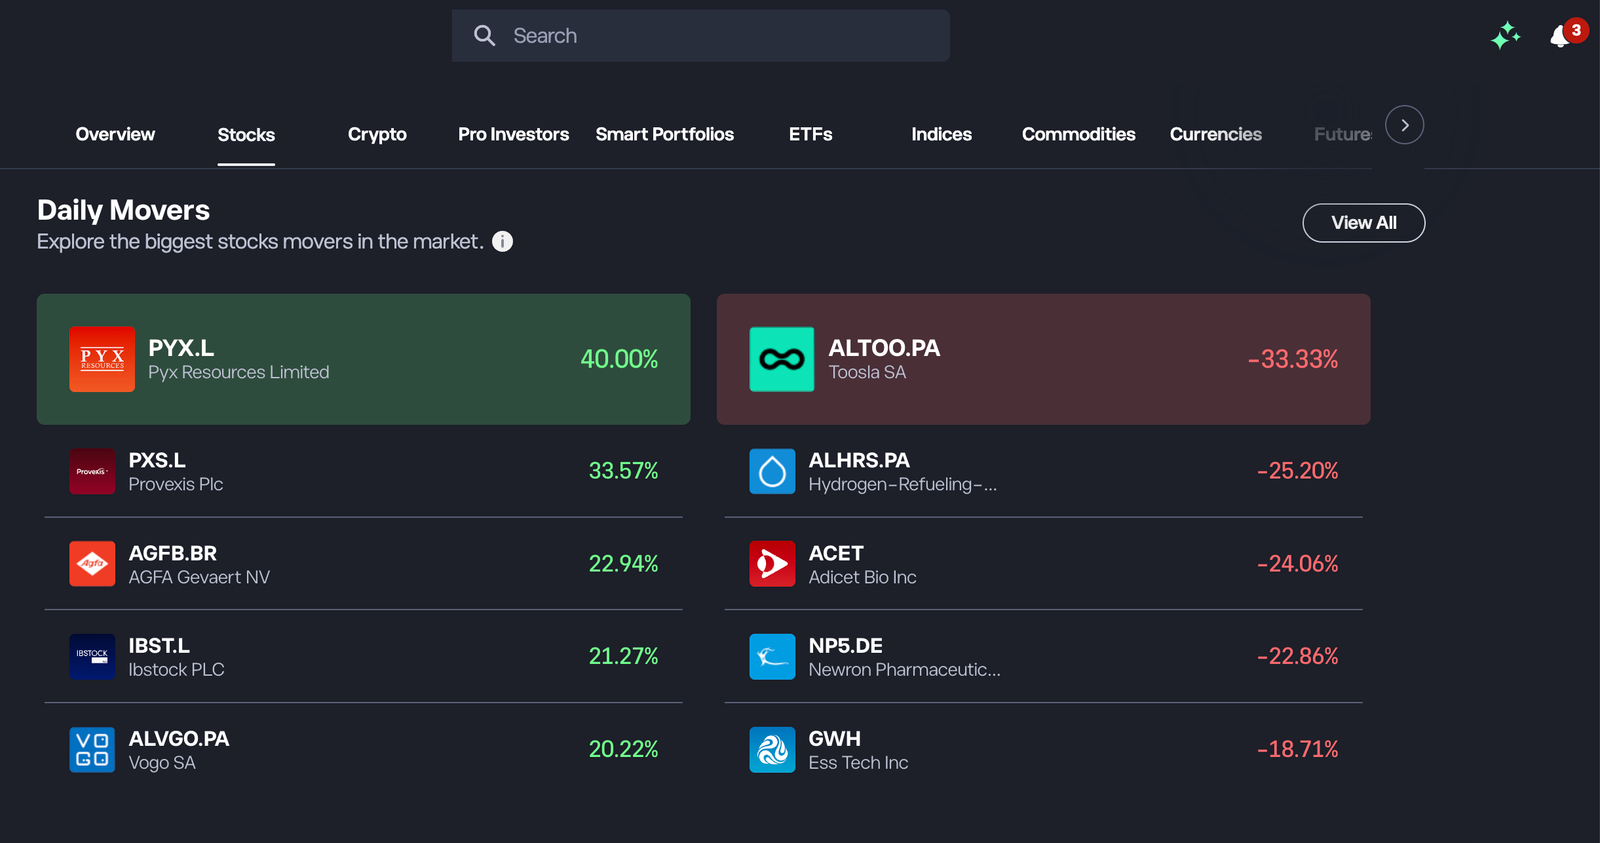Click the Newron Pharmaceuticals logo icon

(772, 657)
